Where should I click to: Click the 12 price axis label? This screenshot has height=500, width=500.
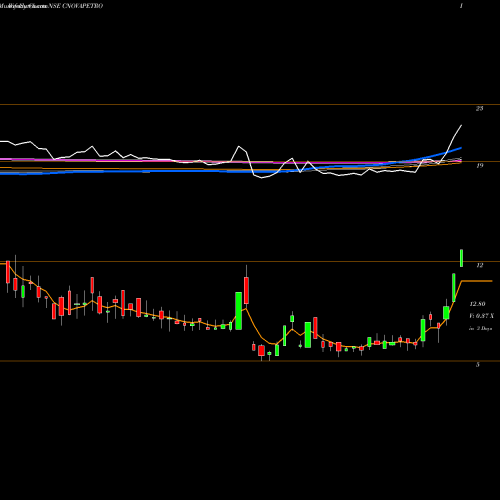coord(479,265)
